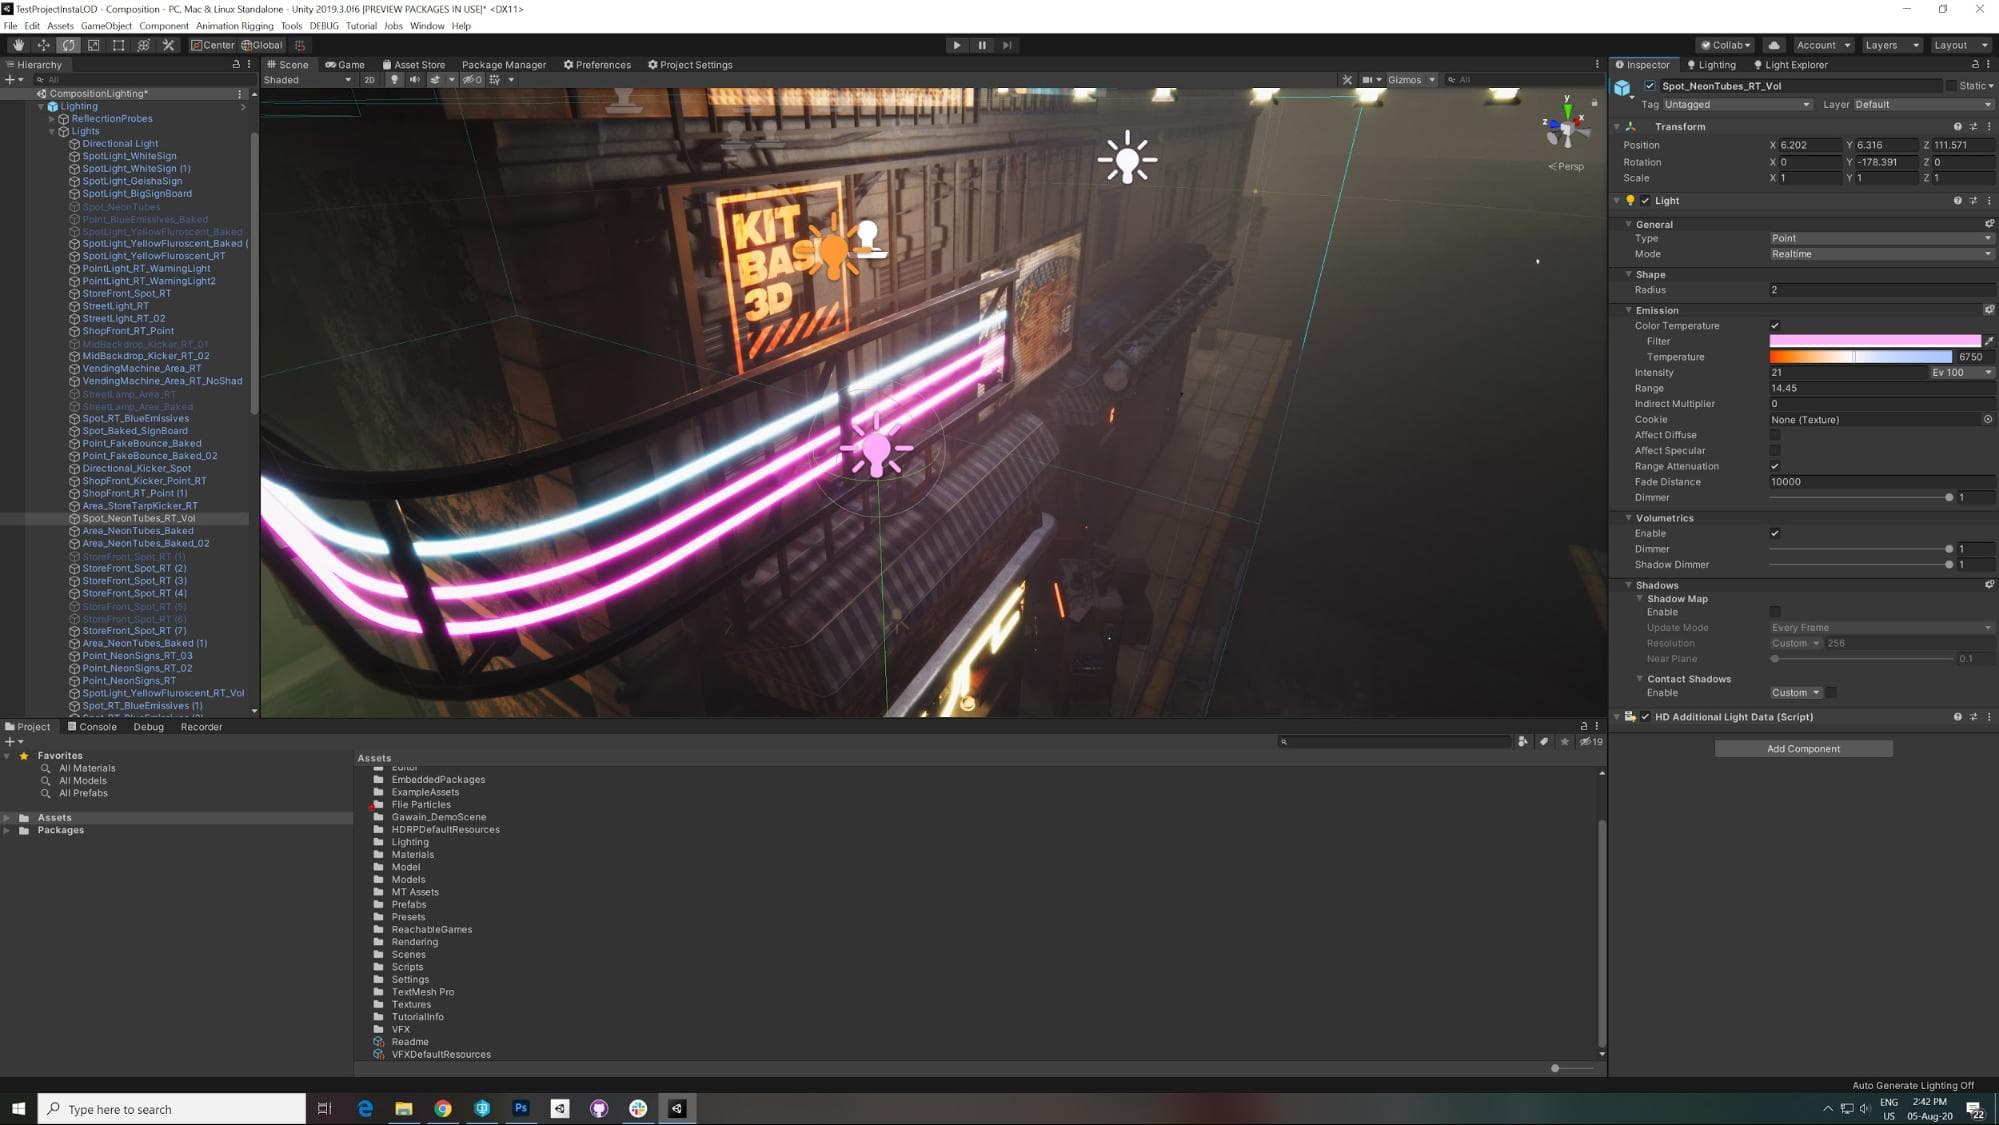Open Collab dropdown button
Viewport: 1999px width, 1125px height.
click(x=1726, y=45)
